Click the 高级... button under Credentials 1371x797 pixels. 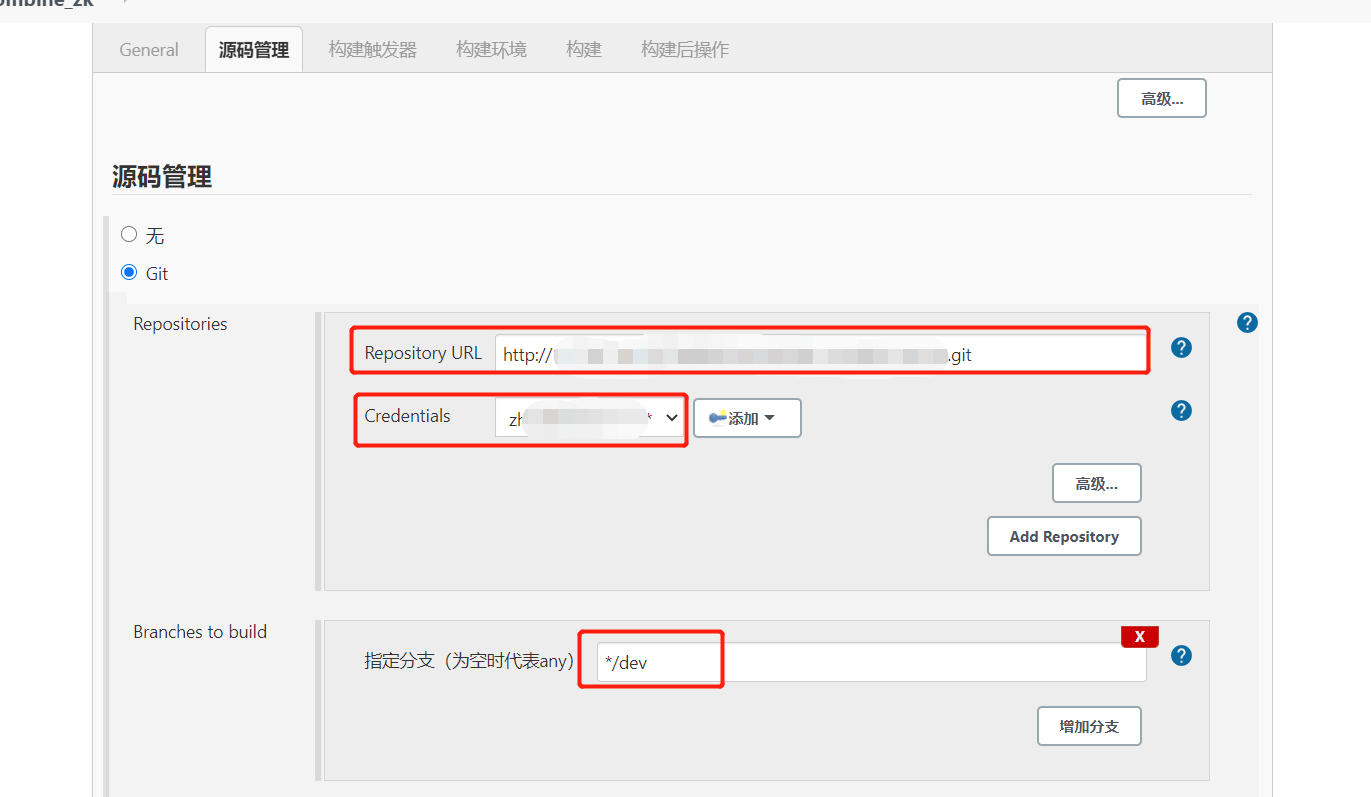[x=1097, y=483]
